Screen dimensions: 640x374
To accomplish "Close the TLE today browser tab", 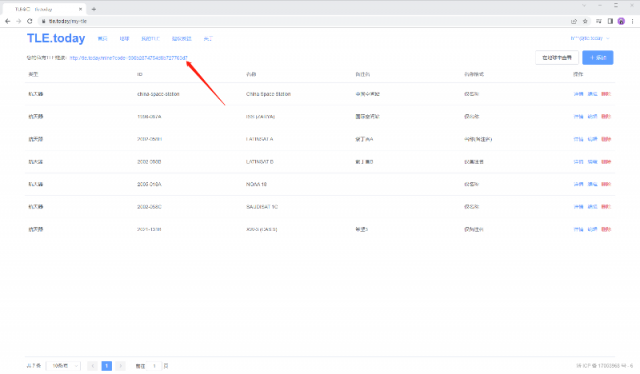I will [80, 9].
